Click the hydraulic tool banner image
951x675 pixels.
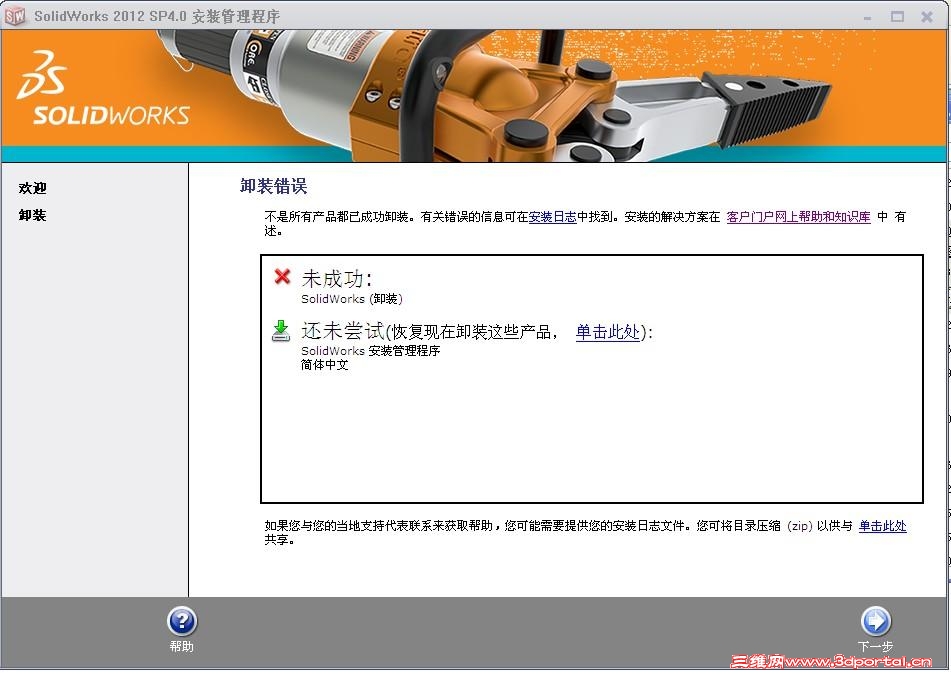click(497, 95)
